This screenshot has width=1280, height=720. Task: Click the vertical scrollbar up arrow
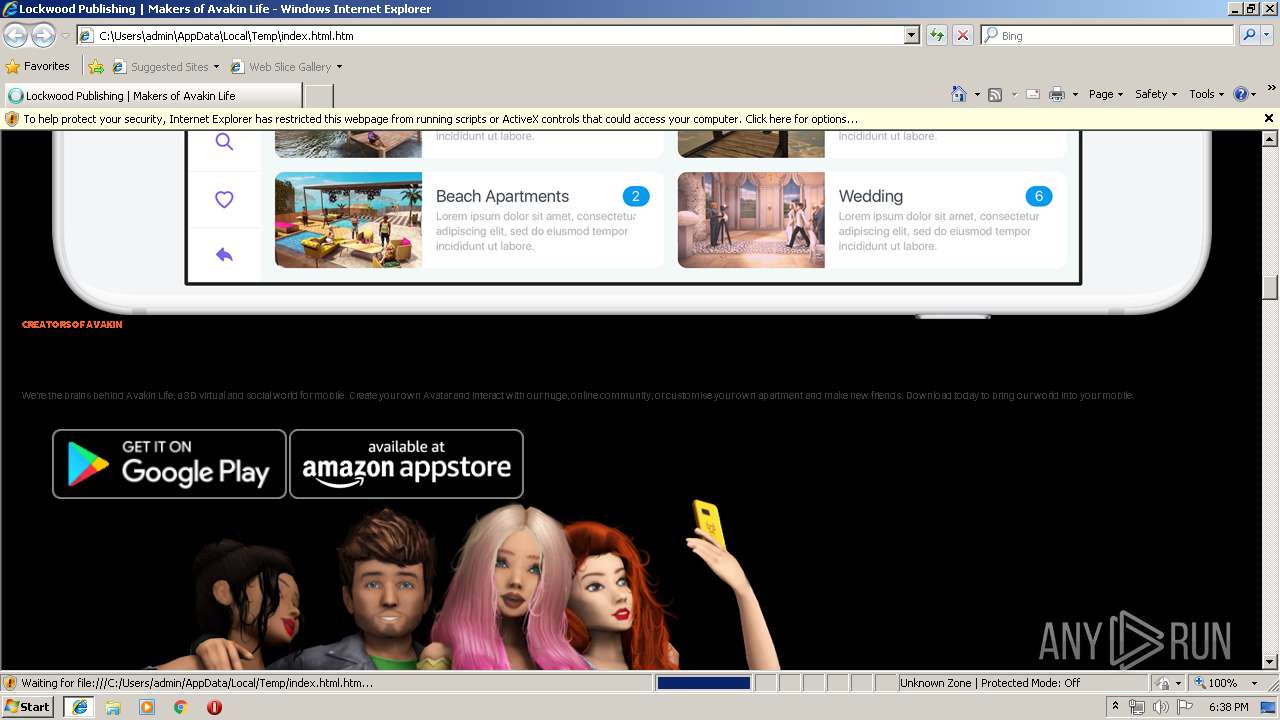coord(1270,138)
